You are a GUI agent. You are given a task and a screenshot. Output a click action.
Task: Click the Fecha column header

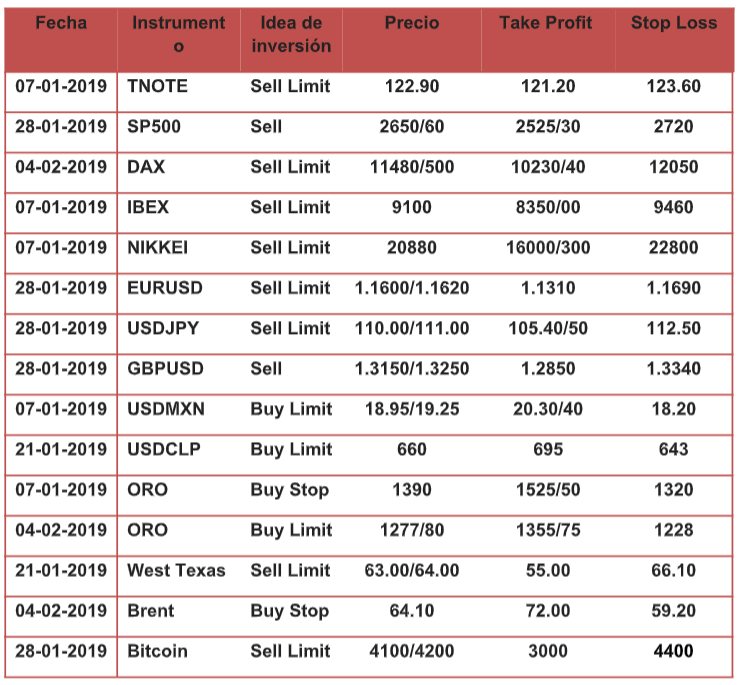point(60,23)
